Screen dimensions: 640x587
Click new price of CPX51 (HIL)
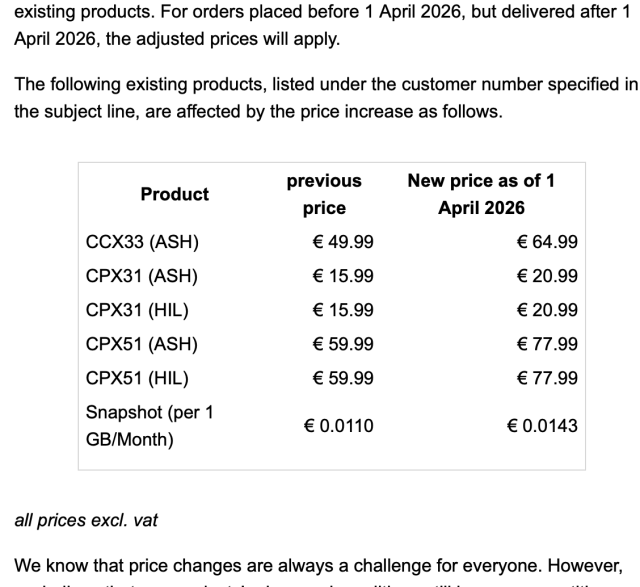547,378
